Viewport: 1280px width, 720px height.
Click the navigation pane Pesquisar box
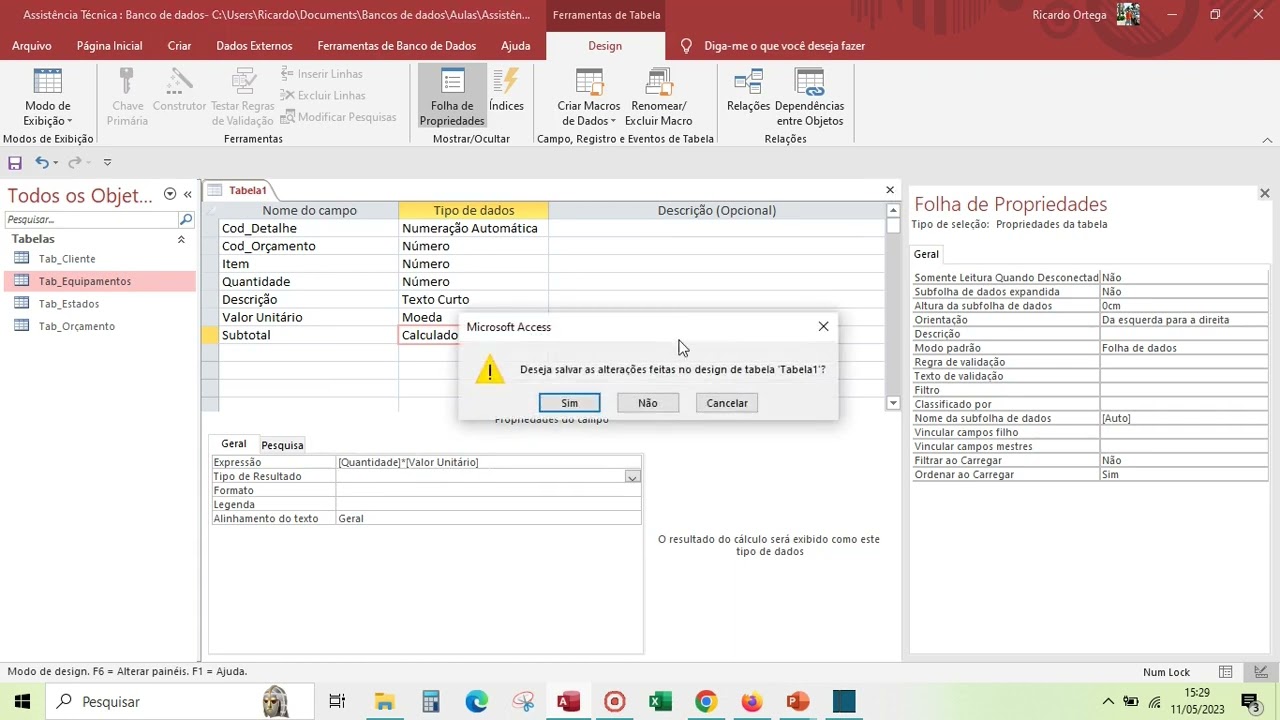point(91,219)
